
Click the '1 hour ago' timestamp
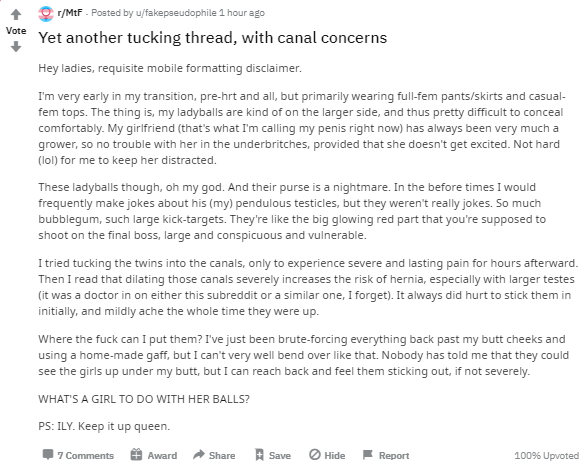242,13
